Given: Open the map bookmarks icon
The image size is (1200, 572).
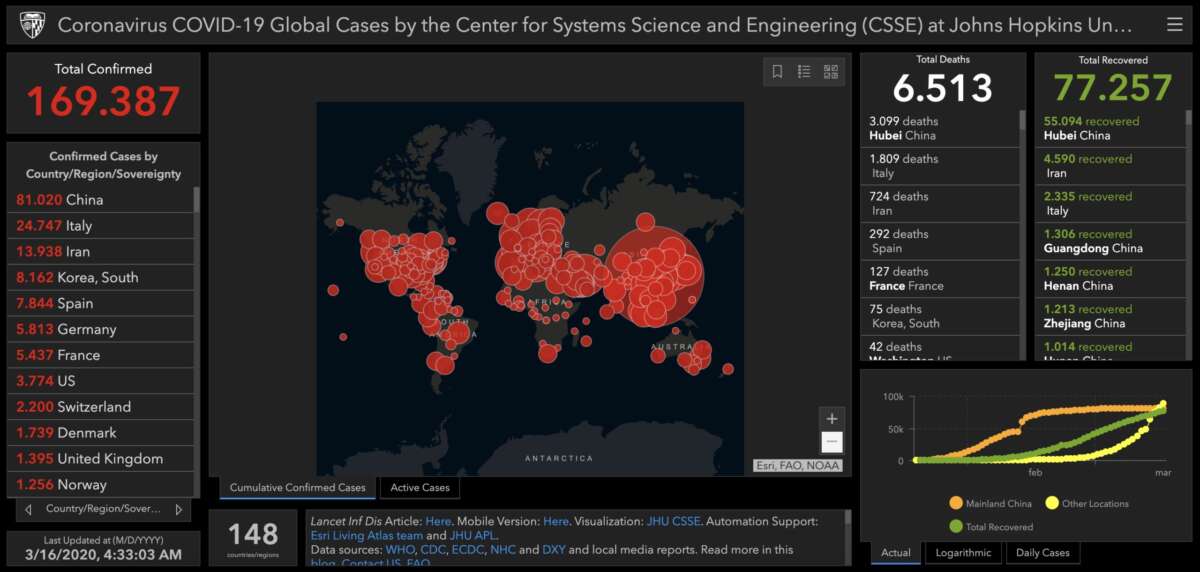Looking at the screenshot, I should 777,72.
